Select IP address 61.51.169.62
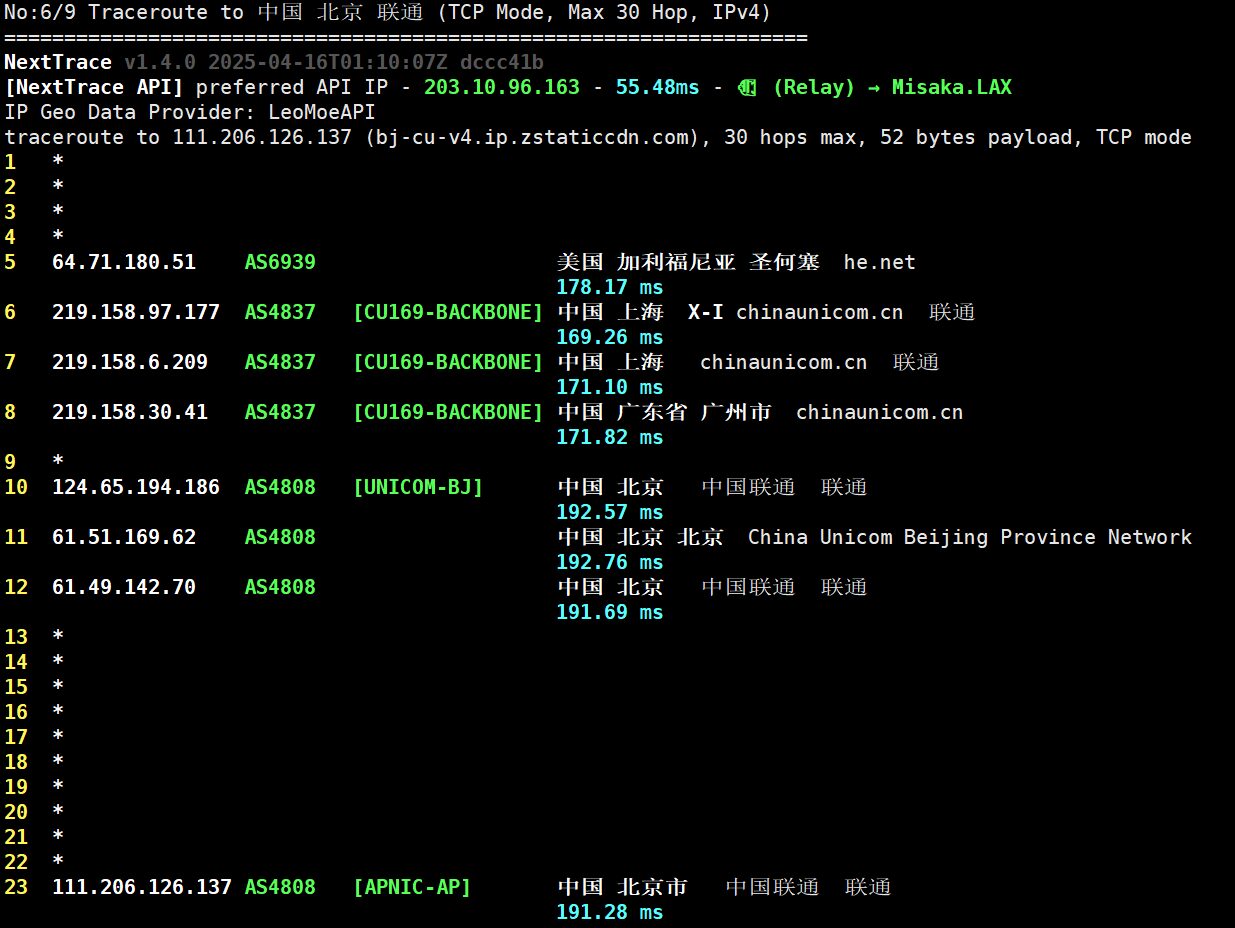 click(x=124, y=537)
